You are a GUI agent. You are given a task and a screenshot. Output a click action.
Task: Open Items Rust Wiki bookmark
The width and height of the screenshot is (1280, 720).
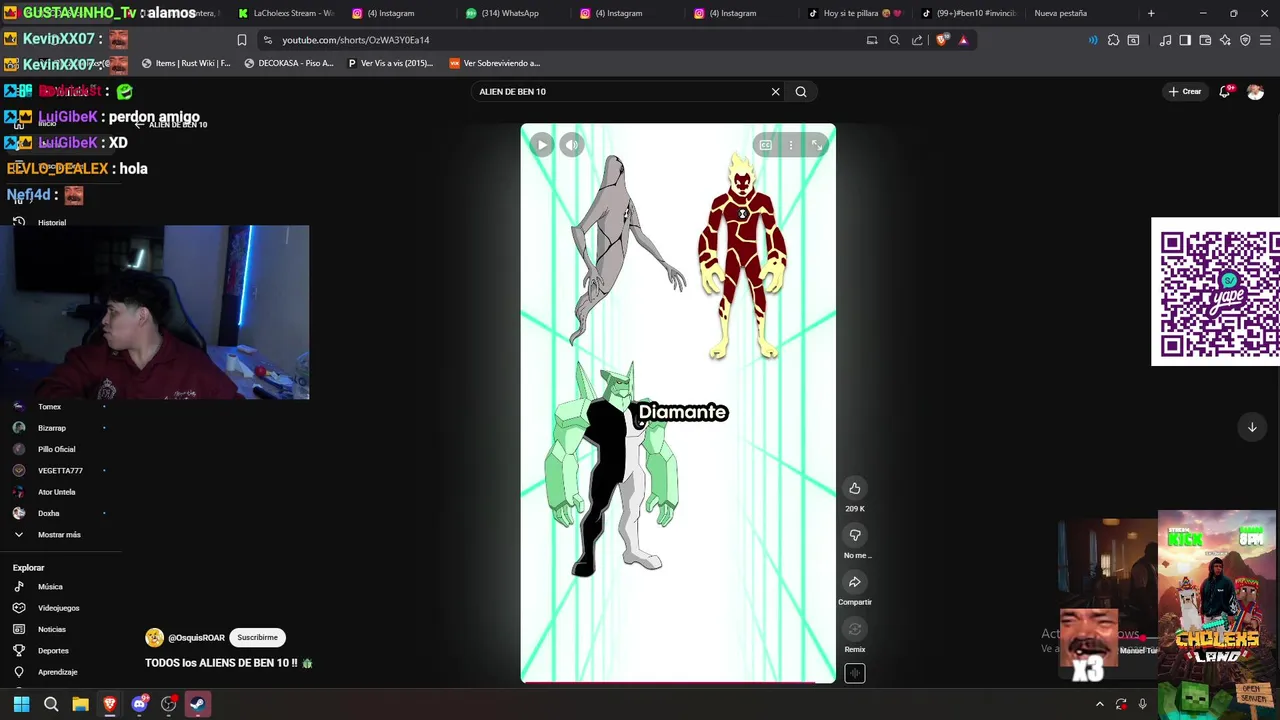tap(186, 63)
